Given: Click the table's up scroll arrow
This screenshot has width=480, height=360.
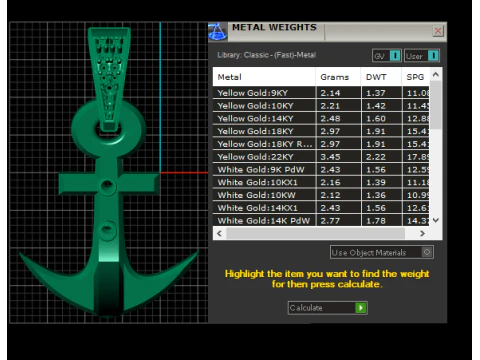Looking at the screenshot, I should pyautogui.click(x=436, y=75).
